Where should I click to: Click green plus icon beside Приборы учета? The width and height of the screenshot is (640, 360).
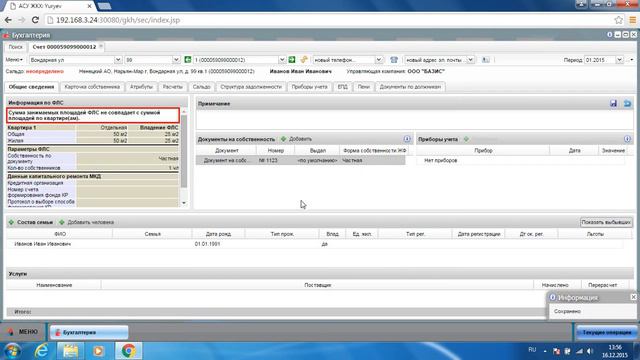coord(466,139)
